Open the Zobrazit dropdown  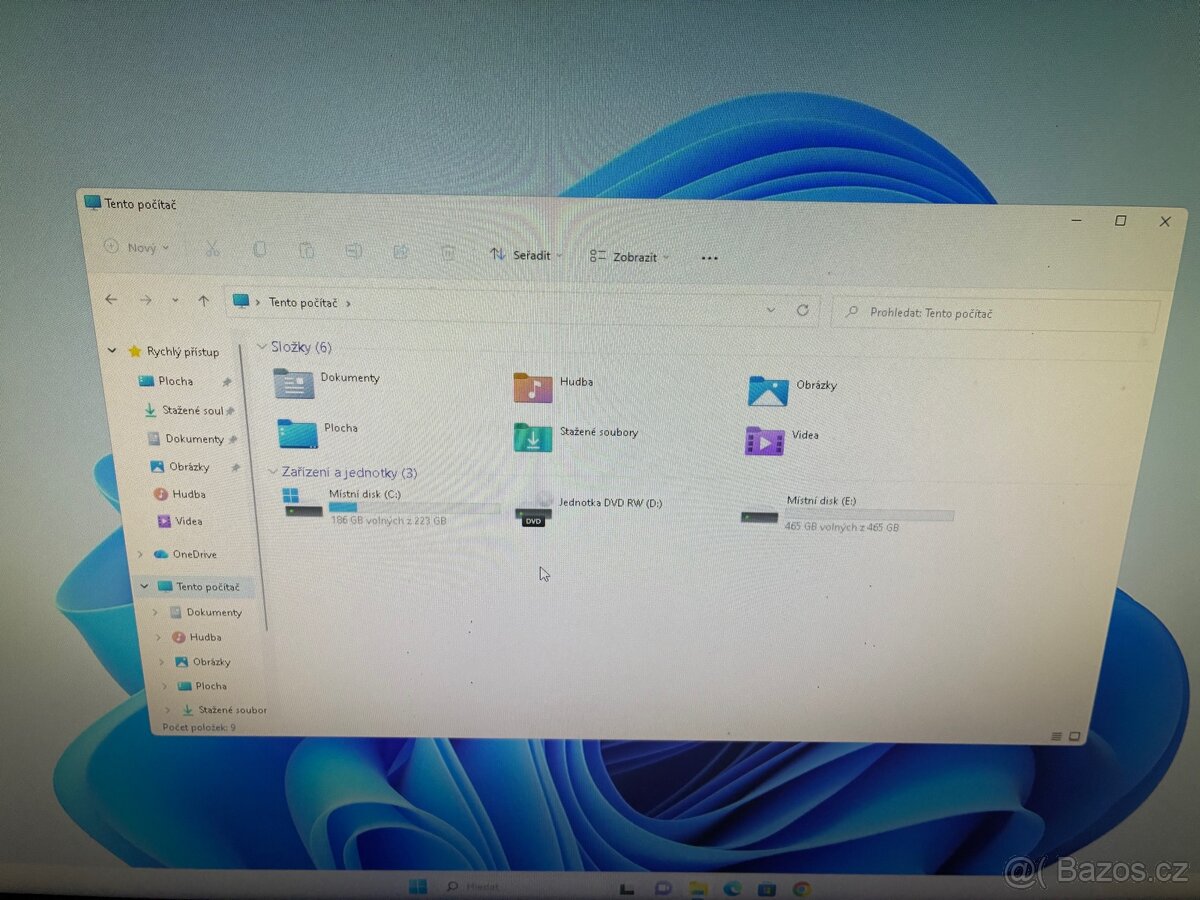pos(627,256)
